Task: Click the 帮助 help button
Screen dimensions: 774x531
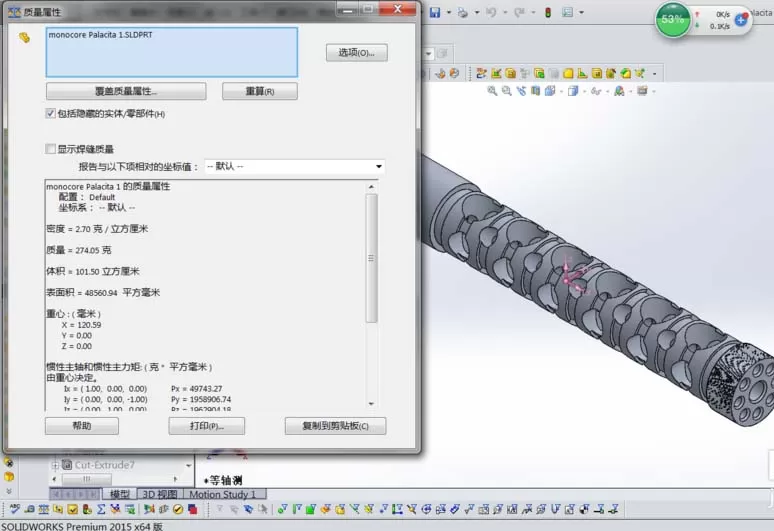Action: click(82, 426)
